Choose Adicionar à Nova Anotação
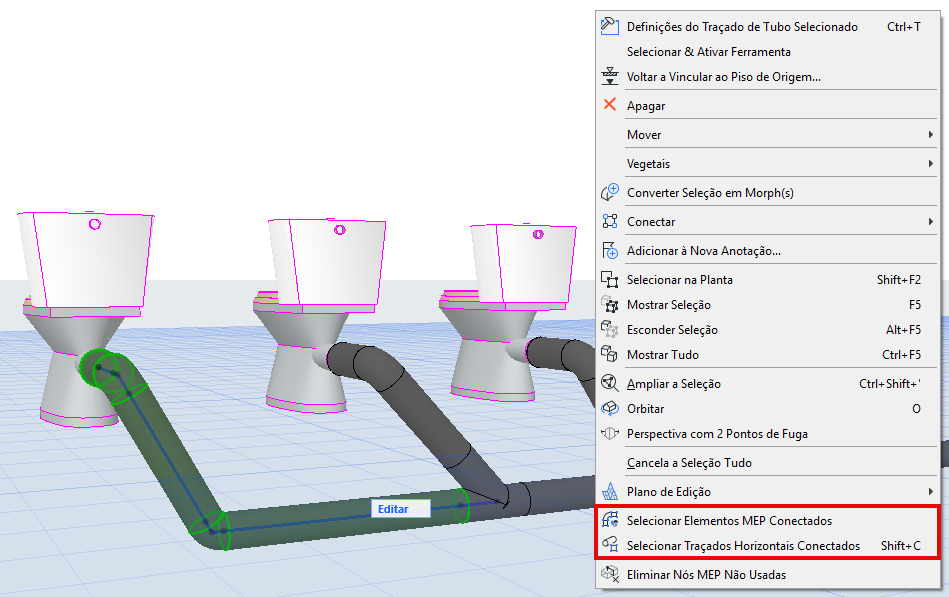The image size is (949, 597). point(767,251)
